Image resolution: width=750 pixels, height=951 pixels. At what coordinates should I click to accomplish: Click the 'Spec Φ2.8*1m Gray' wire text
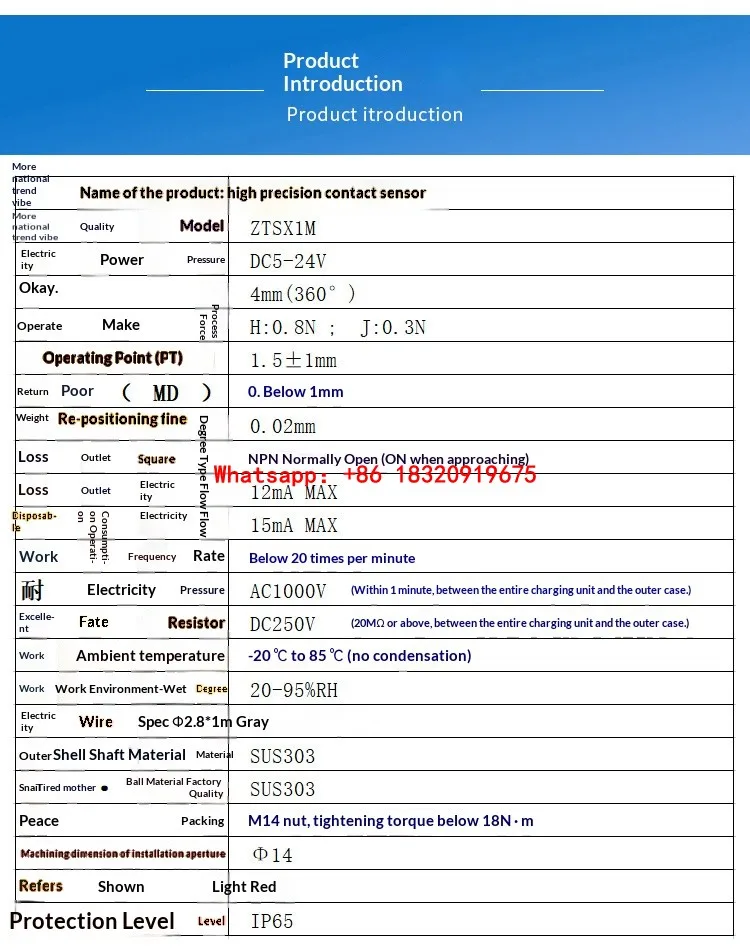(x=203, y=722)
